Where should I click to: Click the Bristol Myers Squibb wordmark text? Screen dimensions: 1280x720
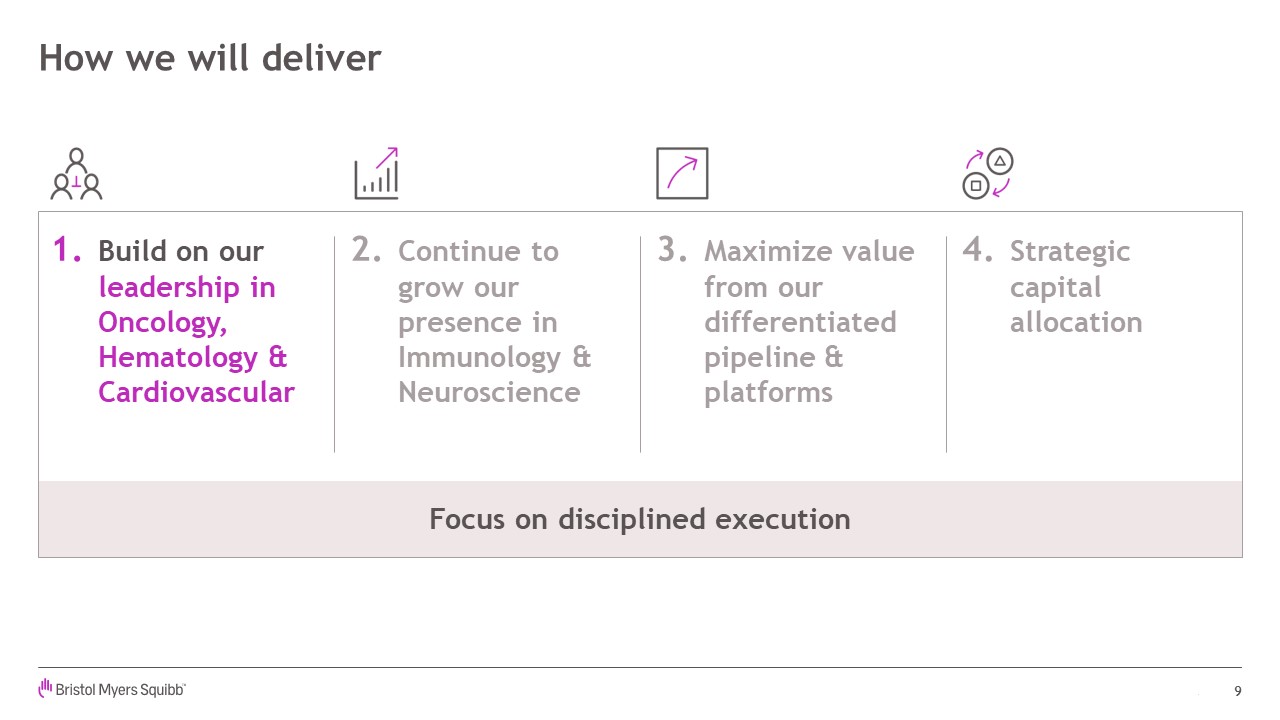(121, 690)
